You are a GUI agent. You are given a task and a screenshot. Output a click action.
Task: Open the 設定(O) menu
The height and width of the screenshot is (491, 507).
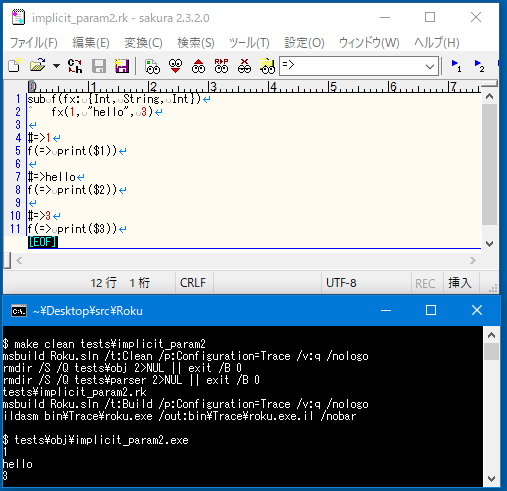[304, 43]
